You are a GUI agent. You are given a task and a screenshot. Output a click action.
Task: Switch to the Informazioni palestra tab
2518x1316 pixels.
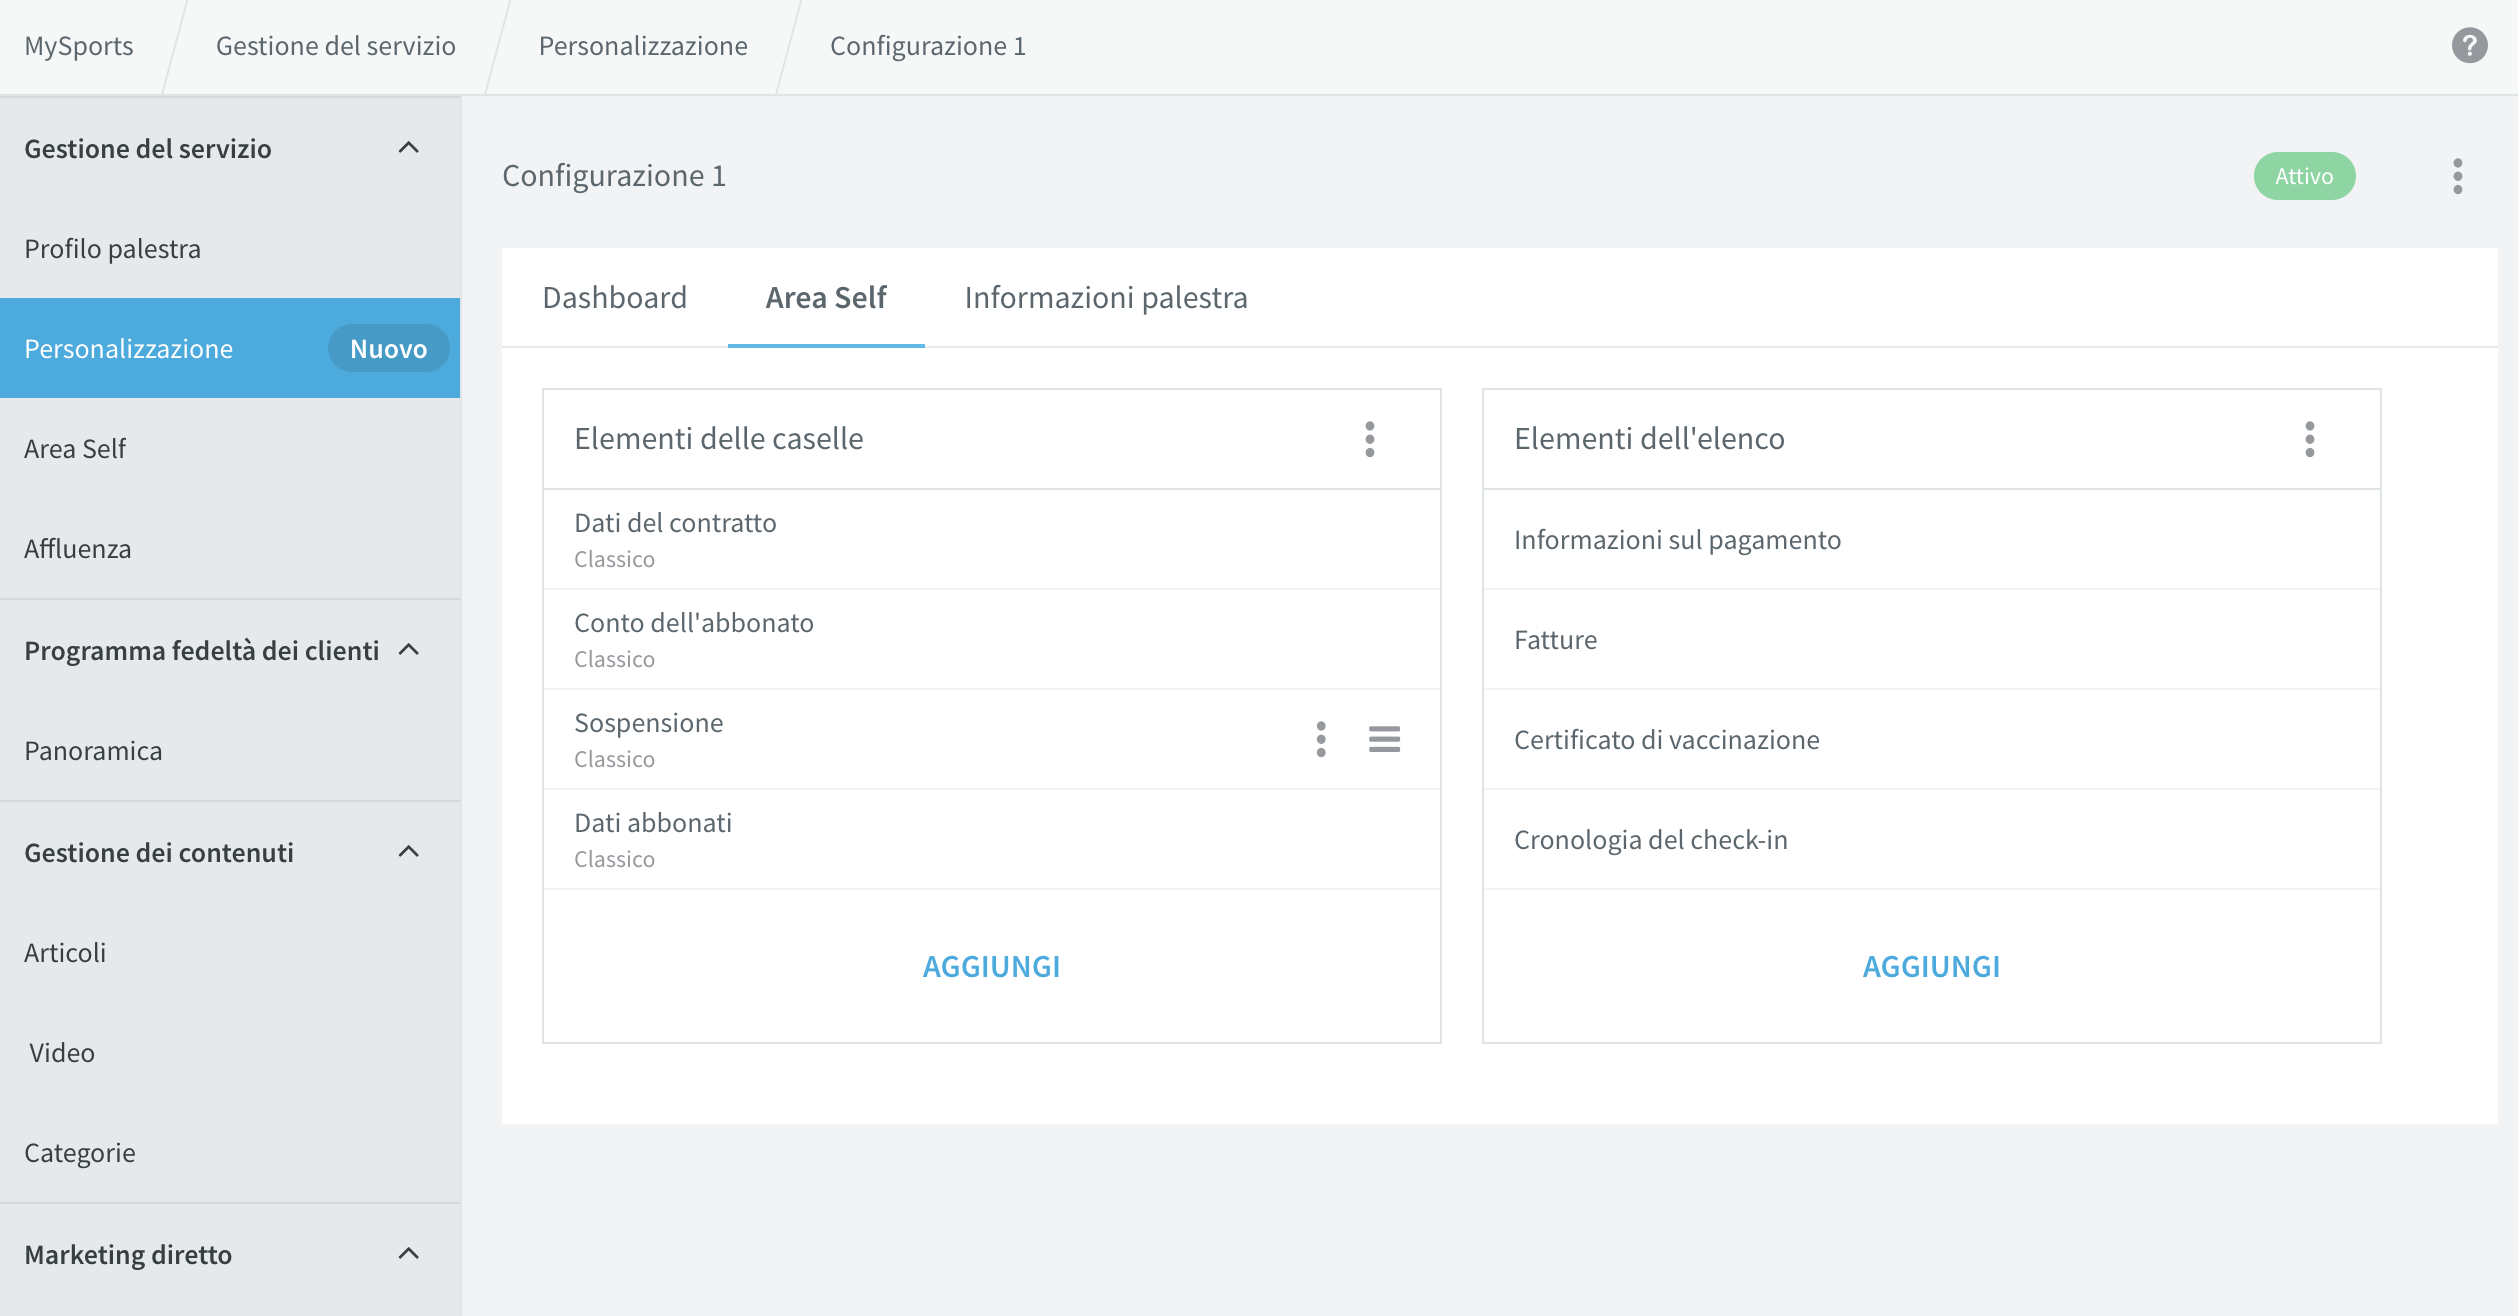(1106, 298)
